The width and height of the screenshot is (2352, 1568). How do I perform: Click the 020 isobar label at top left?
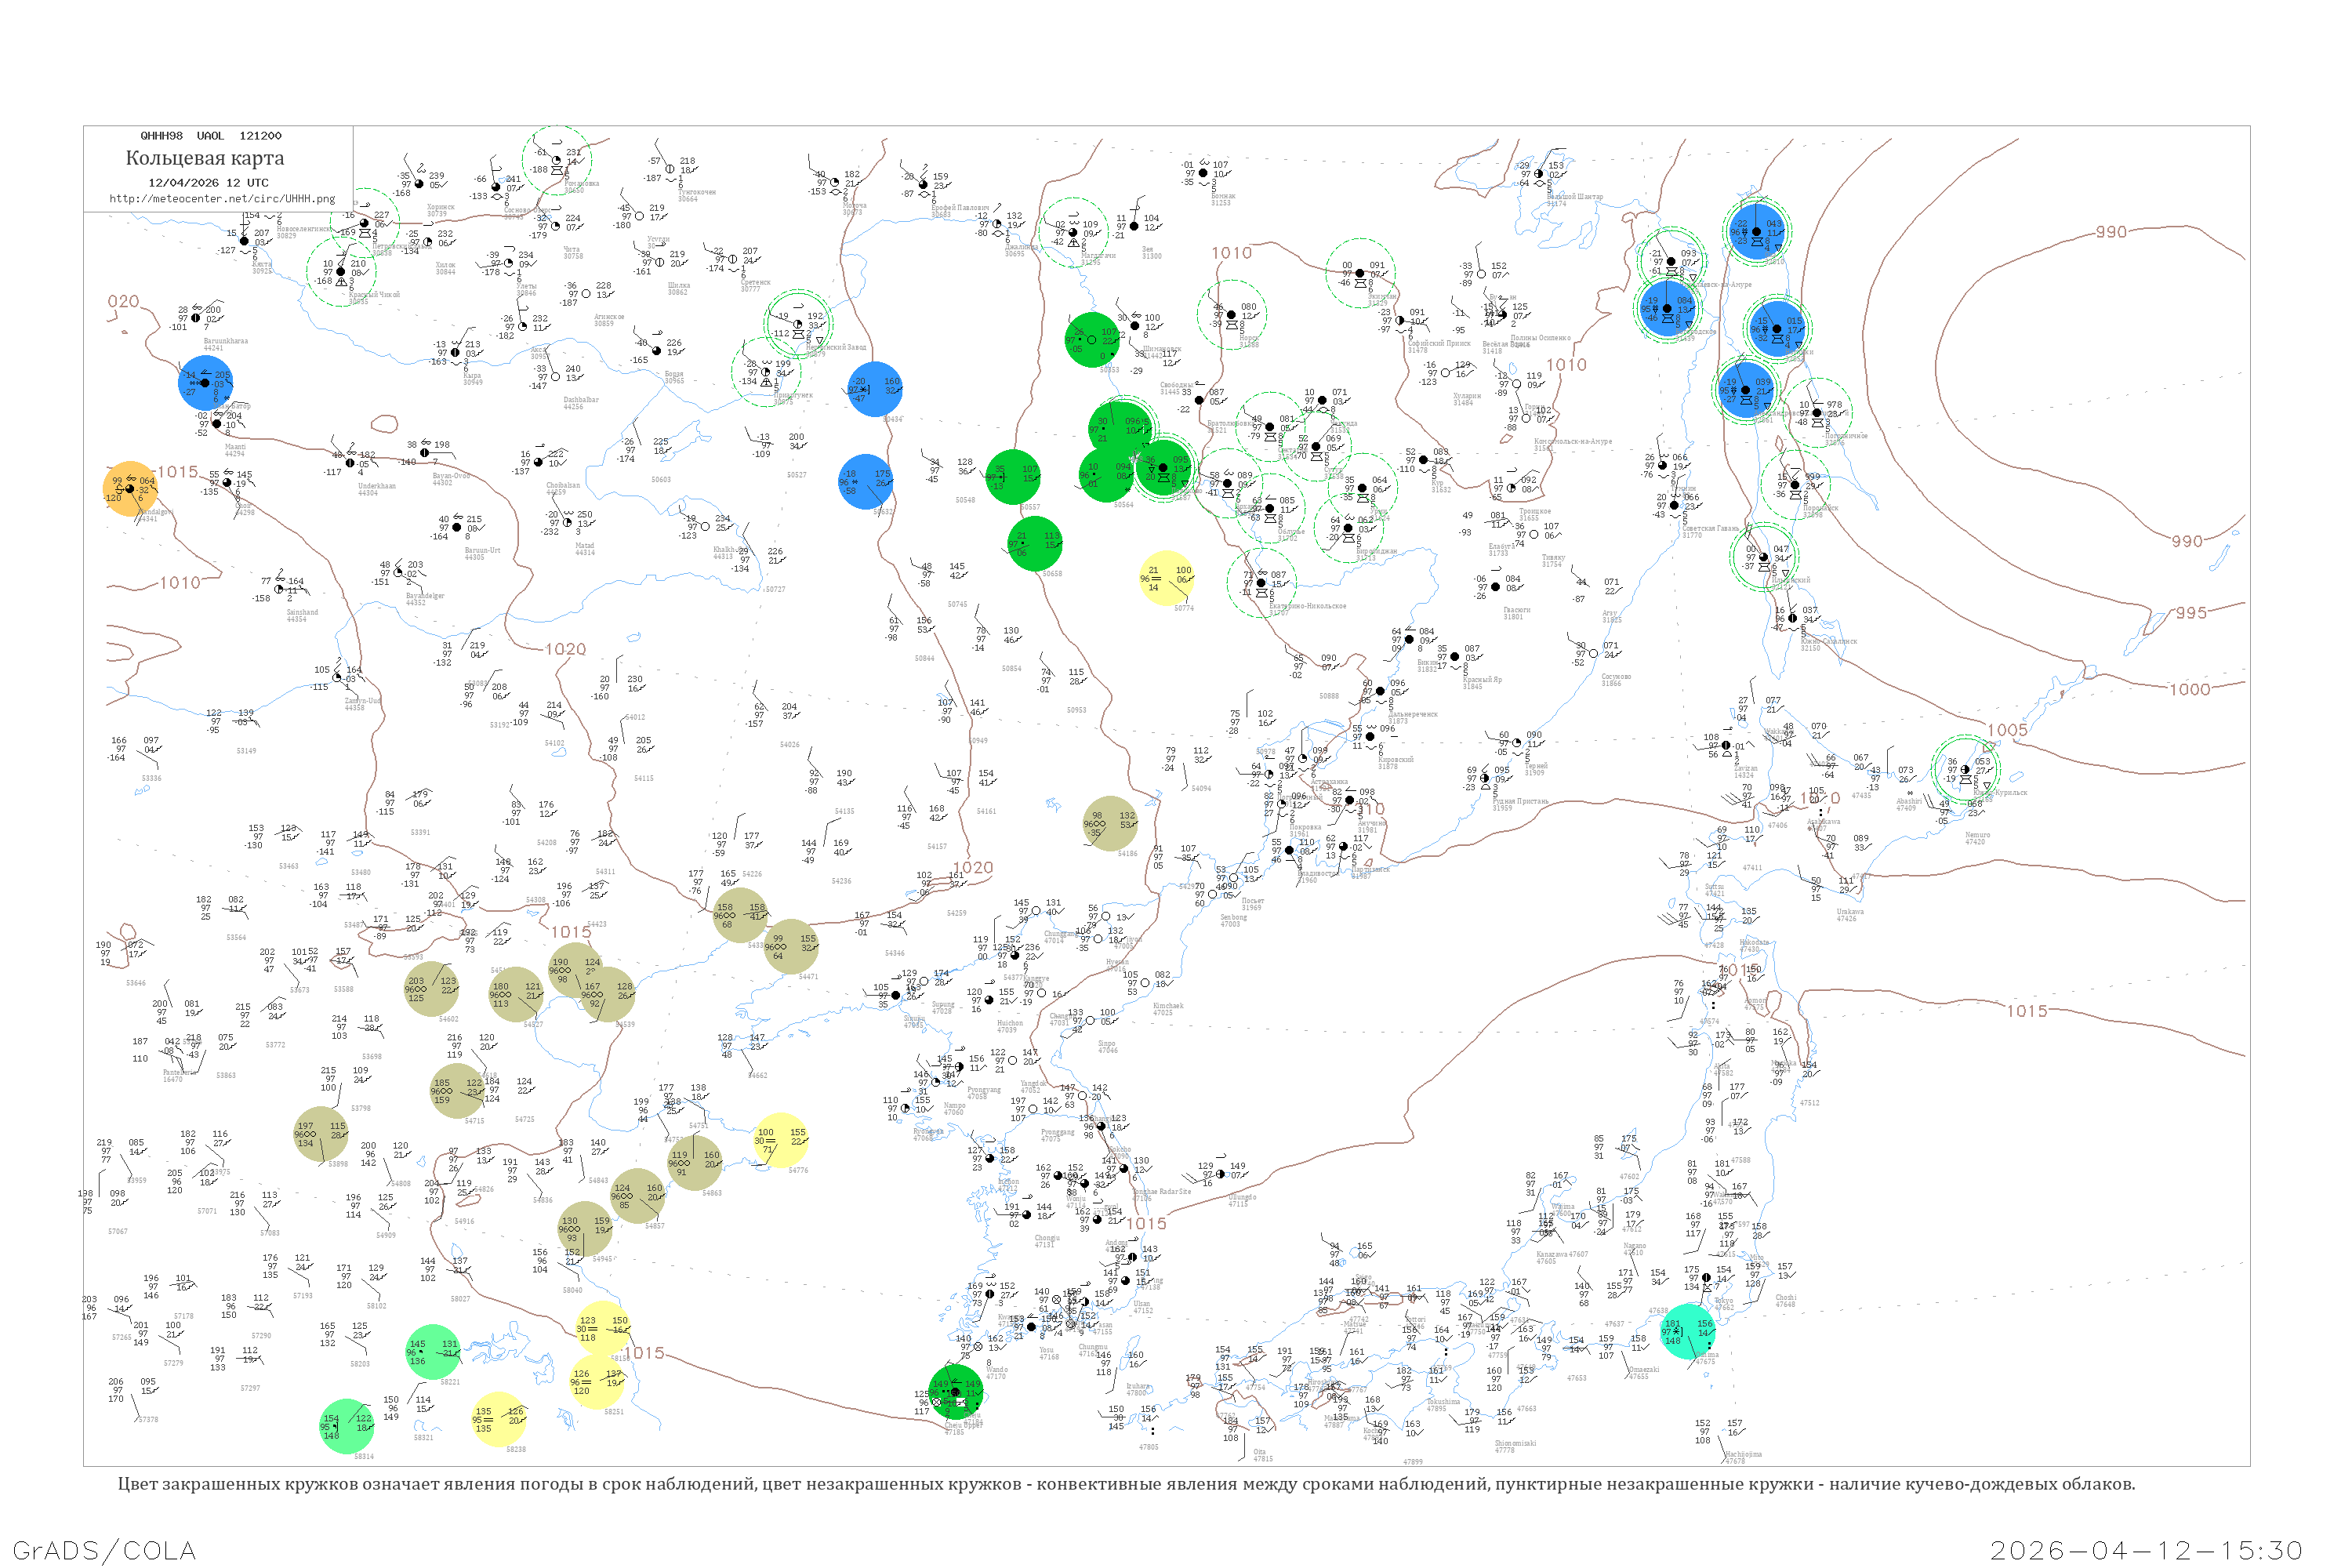coord(123,301)
